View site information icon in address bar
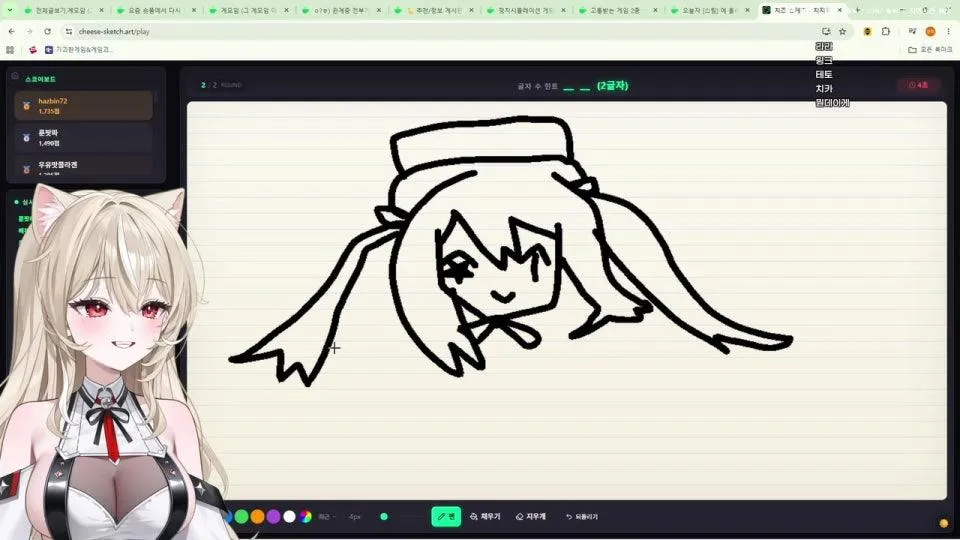Image resolution: width=960 pixels, height=540 pixels. pos(69,31)
